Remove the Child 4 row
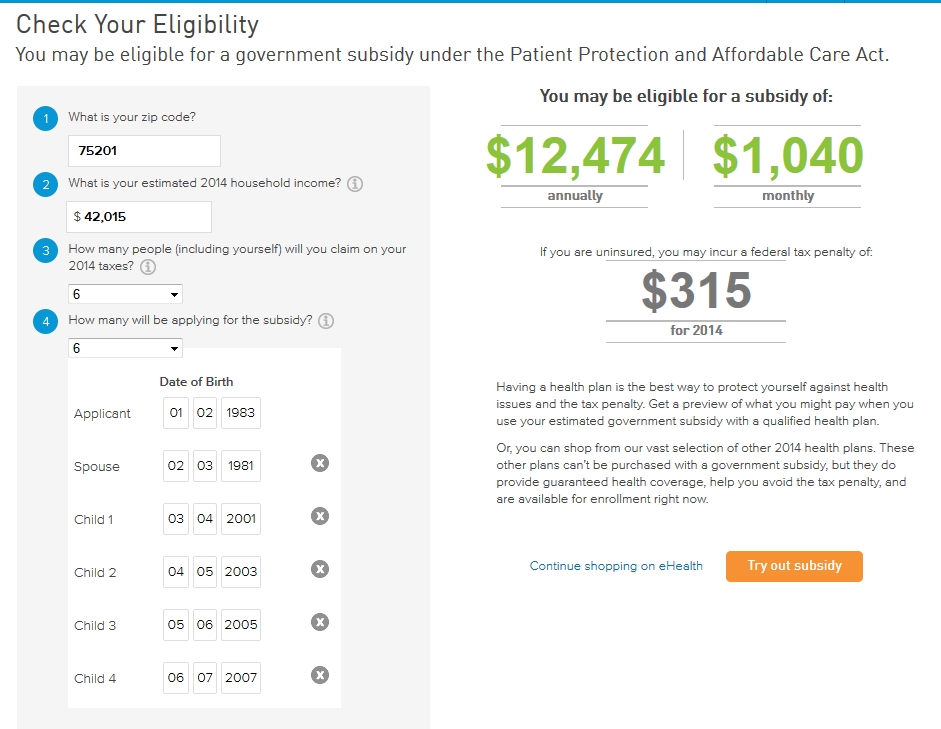Image resolution: width=941 pixels, height=729 pixels. pos(320,675)
